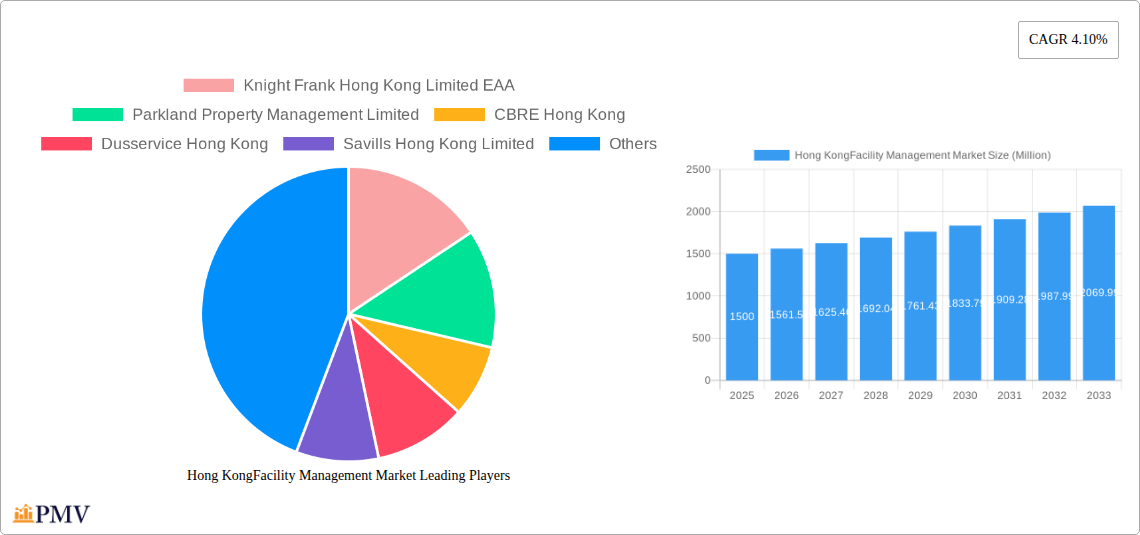Click the 2500 y-axis label
This screenshot has height=535, width=1140.
click(x=698, y=169)
